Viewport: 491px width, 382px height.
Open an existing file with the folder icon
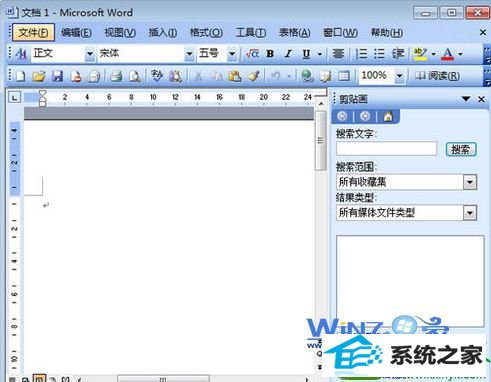click(39, 76)
